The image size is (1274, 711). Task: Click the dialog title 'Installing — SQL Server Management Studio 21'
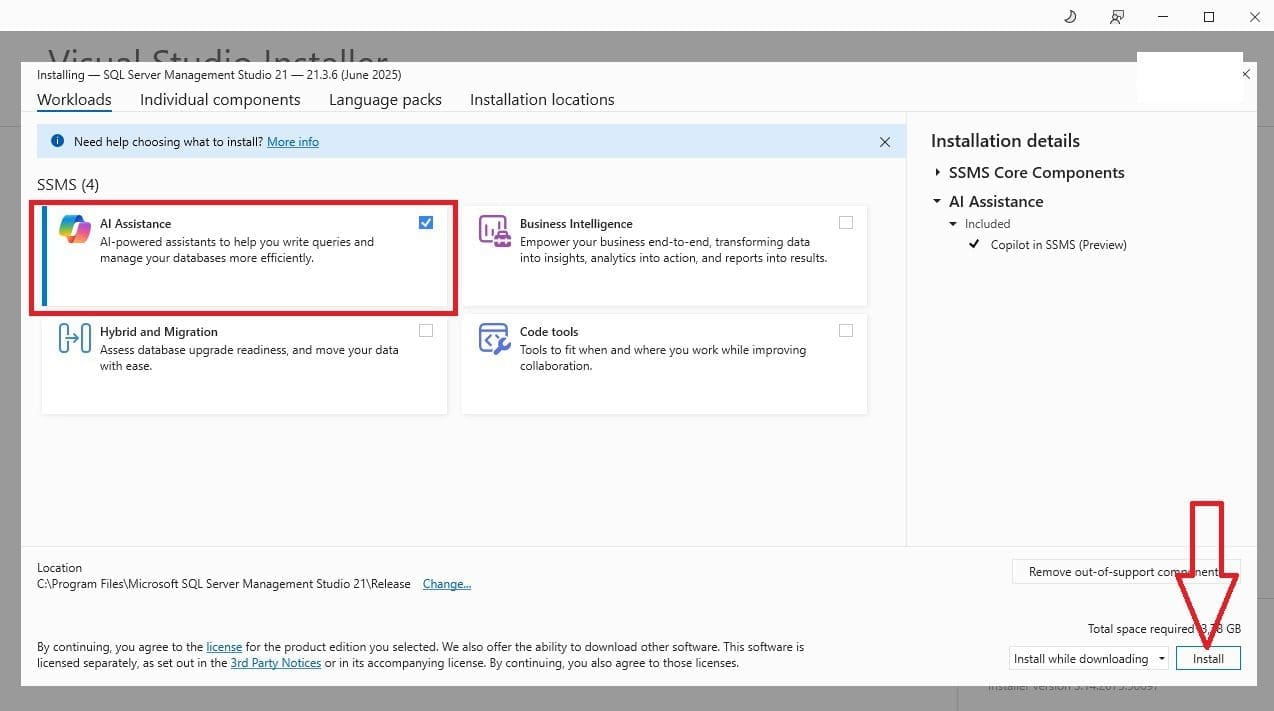click(219, 75)
